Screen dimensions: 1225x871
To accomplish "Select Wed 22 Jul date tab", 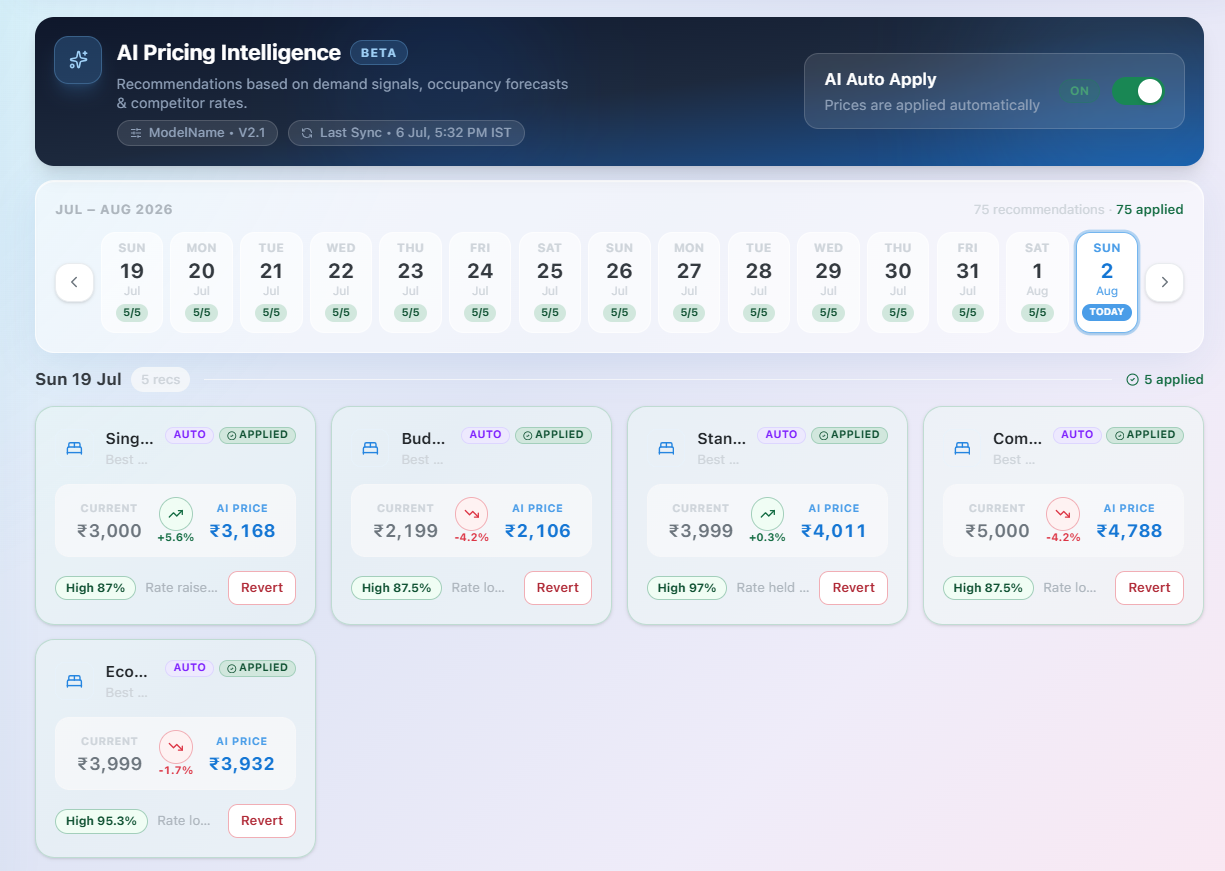I will click(x=341, y=283).
